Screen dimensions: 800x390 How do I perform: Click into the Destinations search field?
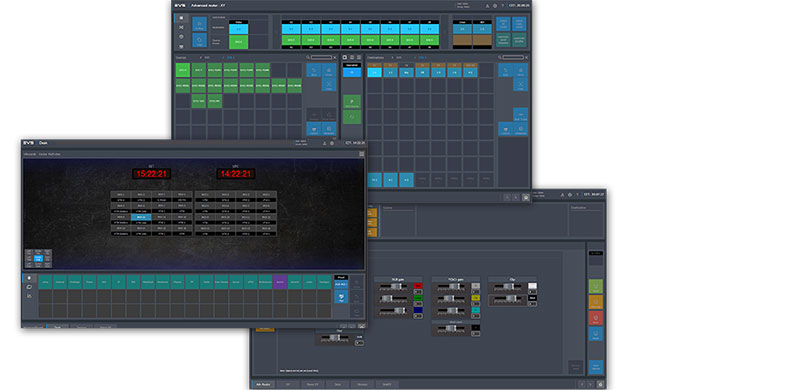point(513,57)
